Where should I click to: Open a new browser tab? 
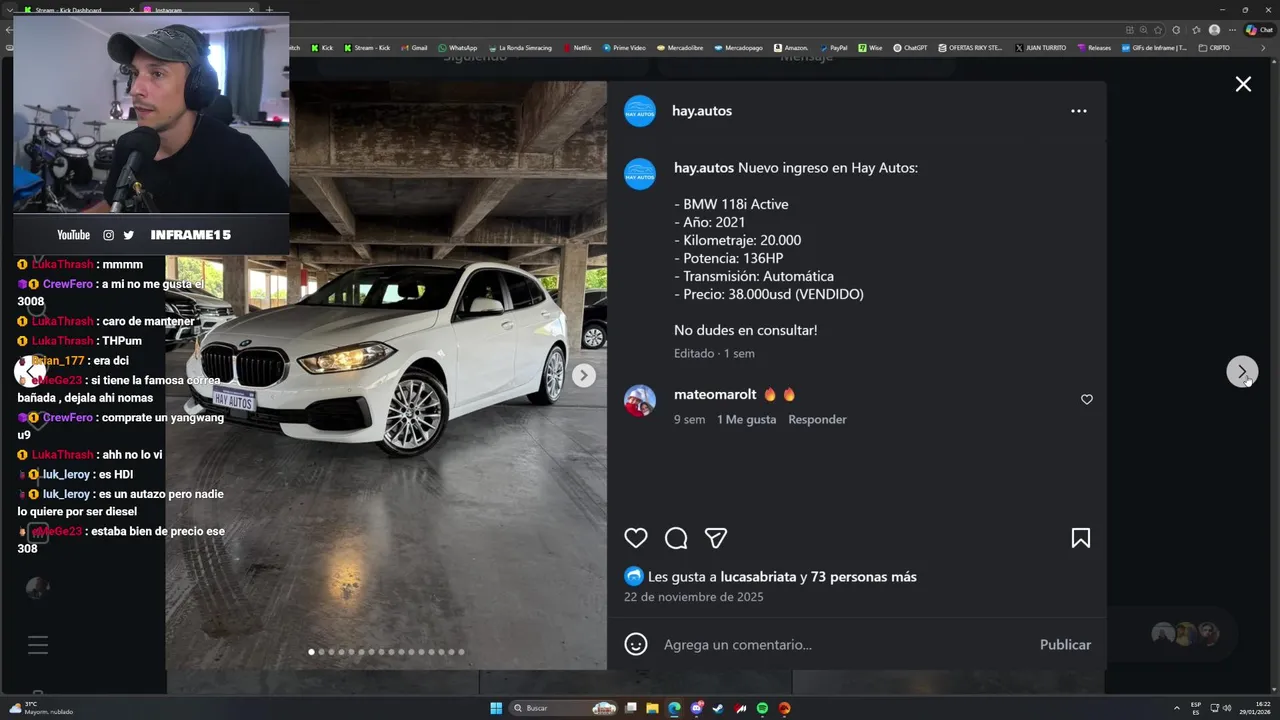[268, 10]
